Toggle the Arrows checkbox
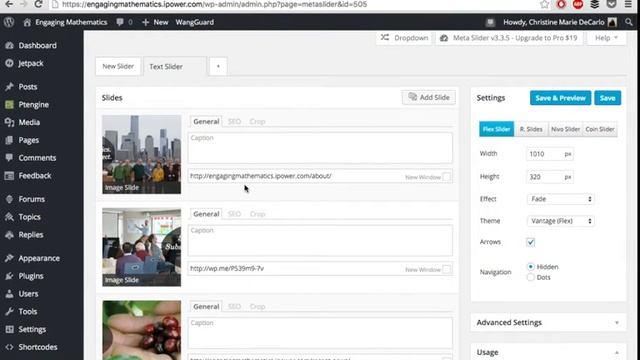The image size is (640, 360). 531,242
